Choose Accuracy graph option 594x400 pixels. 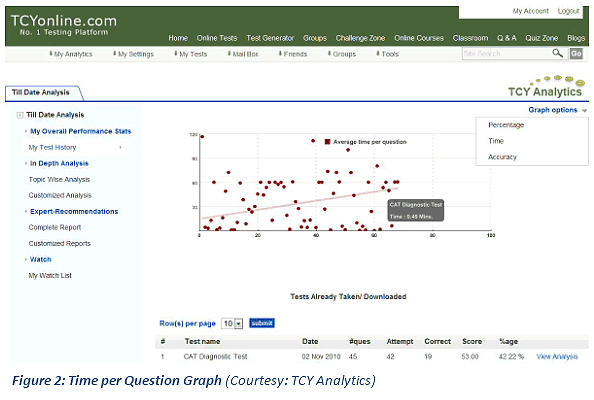(502, 157)
